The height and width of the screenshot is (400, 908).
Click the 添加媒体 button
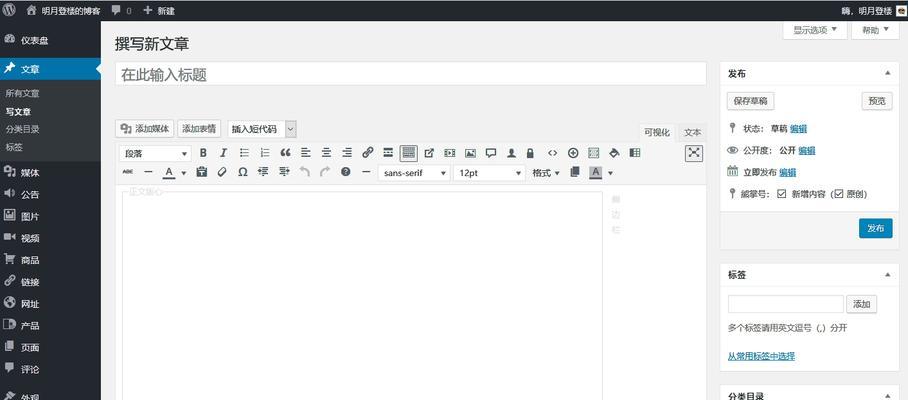[145, 129]
